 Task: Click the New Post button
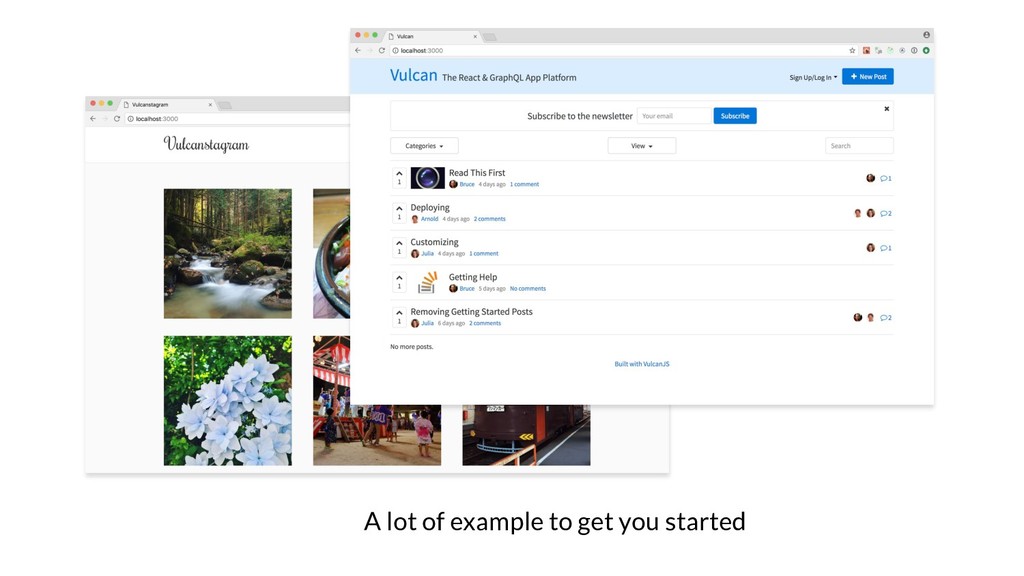pyautogui.click(x=868, y=76)
